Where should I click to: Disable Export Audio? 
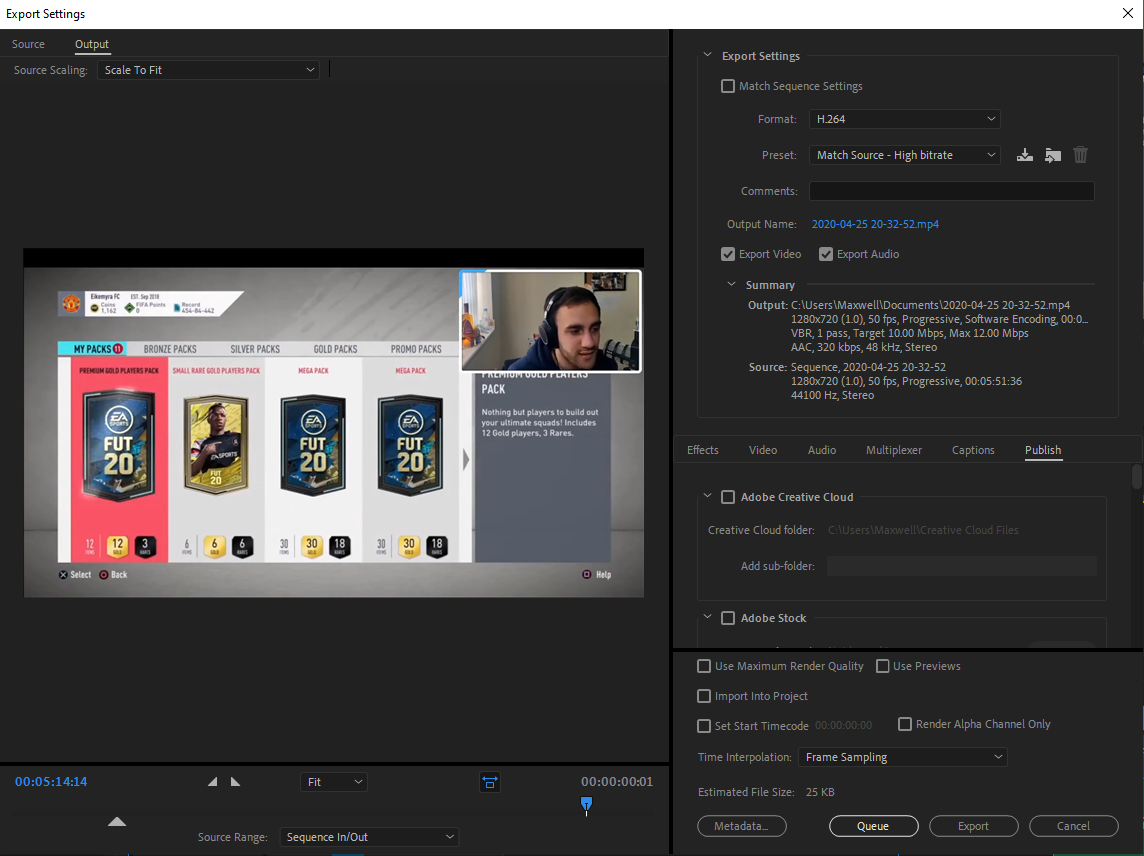click(825, 253)
